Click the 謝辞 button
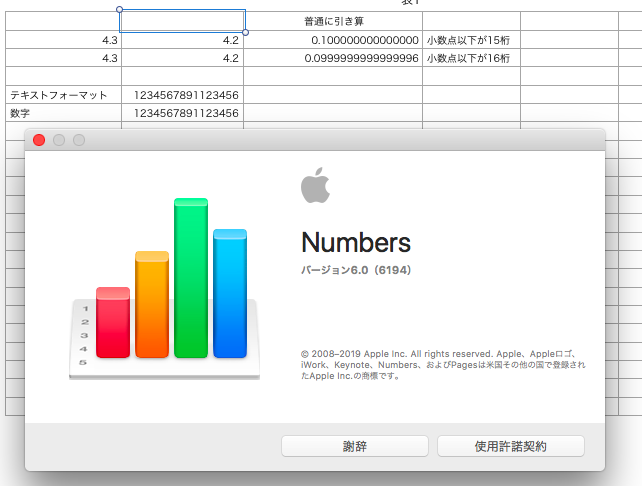 click(355, 446)
